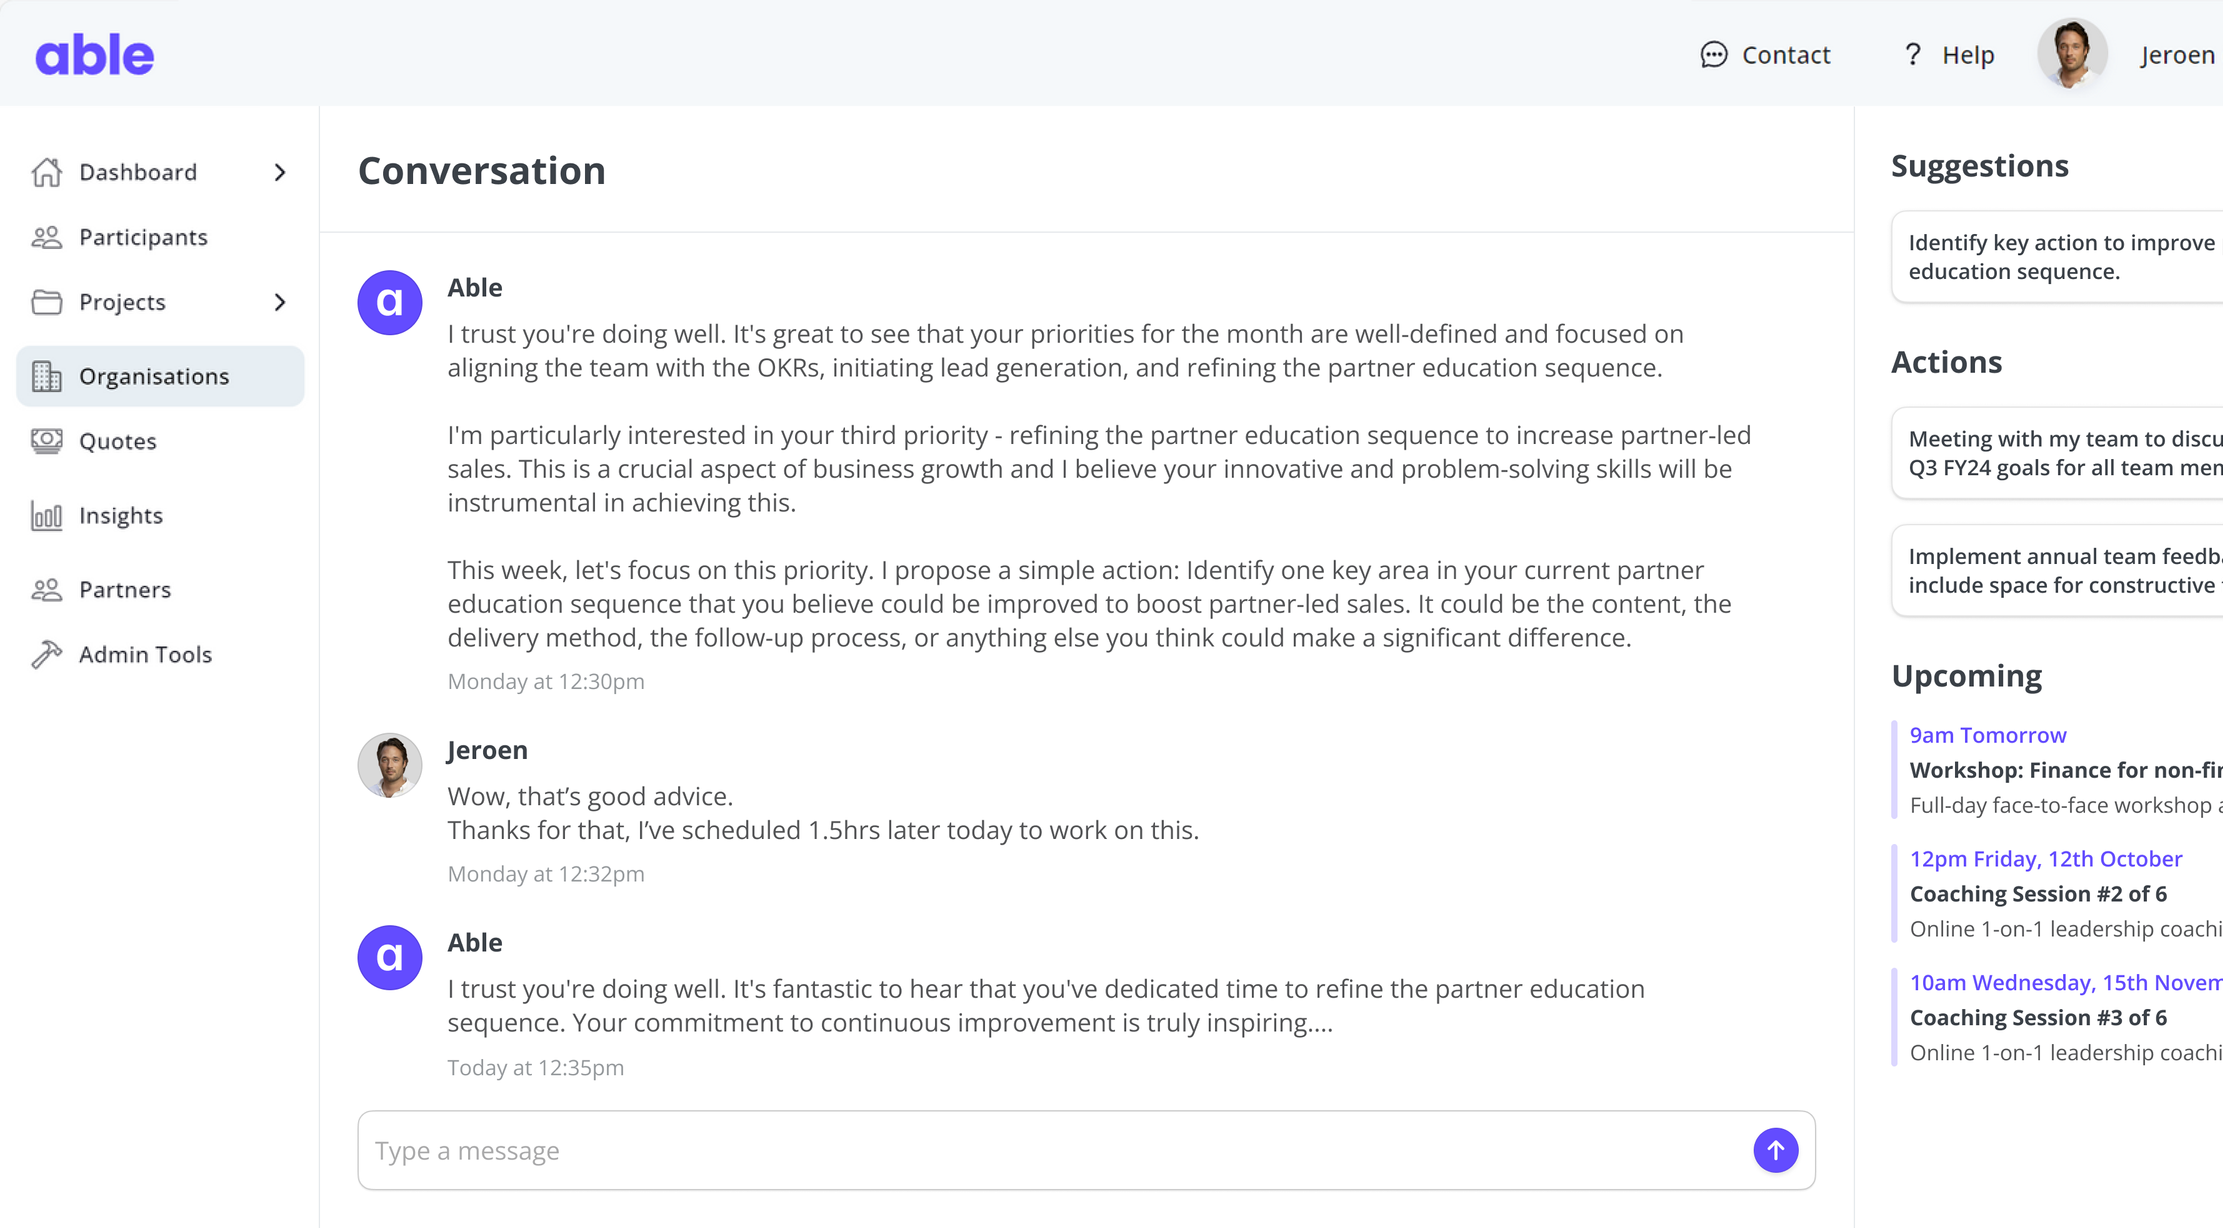Send message with purple arrow button
Image resolution: width=2223 pixels, height=1228 pixels.
point(1775,1150)
